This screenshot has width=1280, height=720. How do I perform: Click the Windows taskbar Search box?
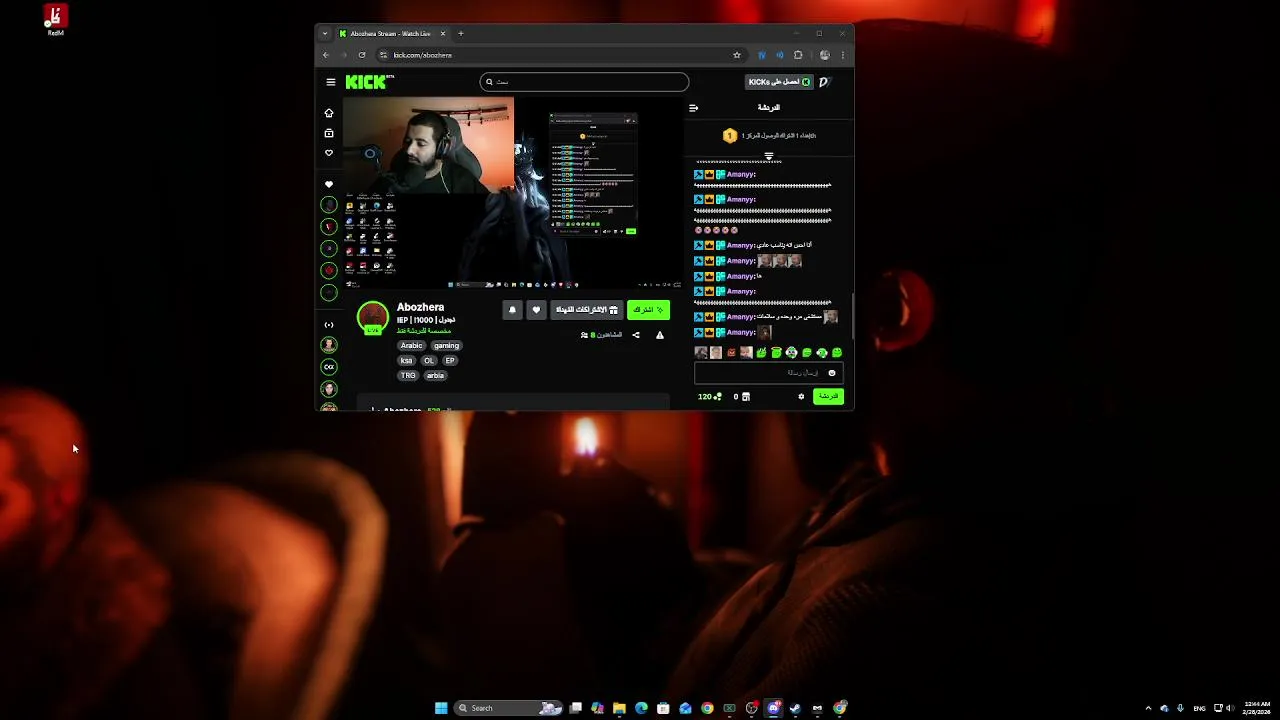pos(509,708)
